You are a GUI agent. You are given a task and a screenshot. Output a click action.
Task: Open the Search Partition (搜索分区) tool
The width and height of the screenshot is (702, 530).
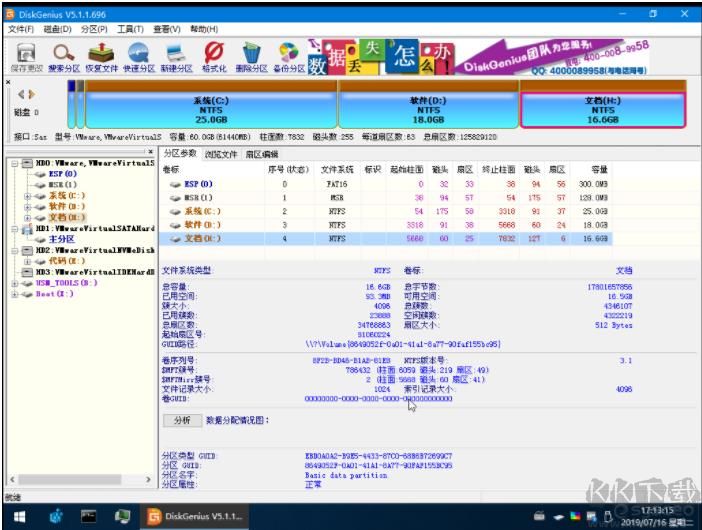(64, 57)
